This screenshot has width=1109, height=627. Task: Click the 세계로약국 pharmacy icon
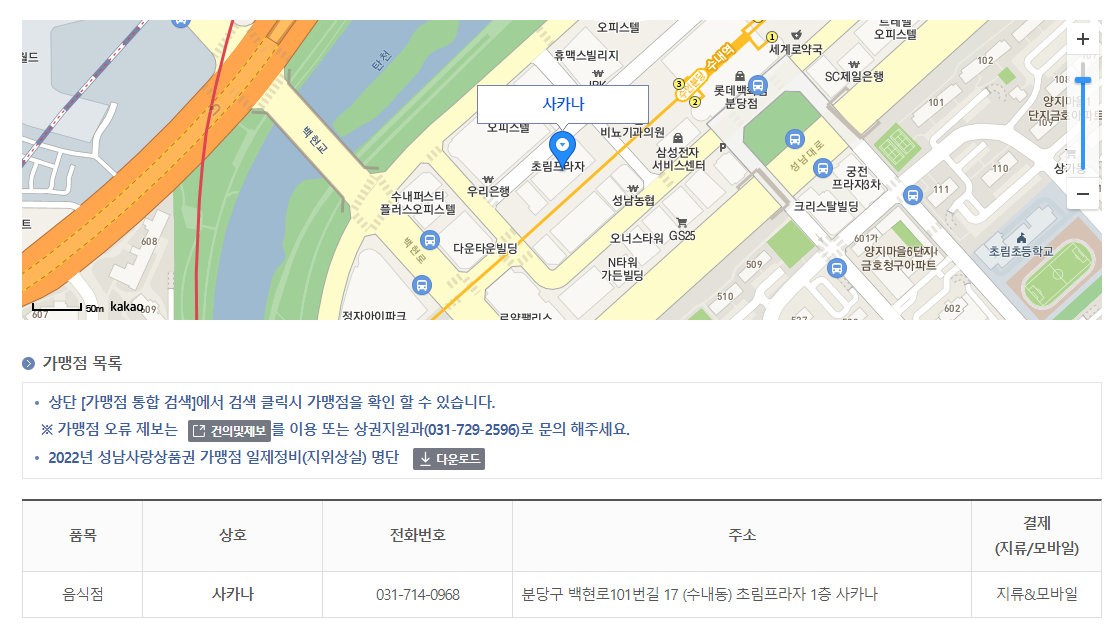click(x=796, y=35)
